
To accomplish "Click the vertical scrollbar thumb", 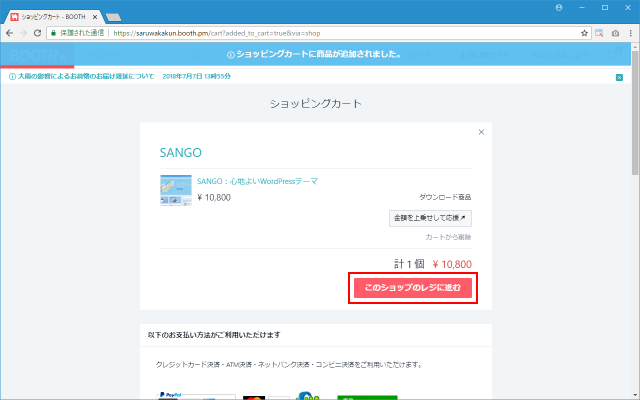I will click(x=635, y=112).
